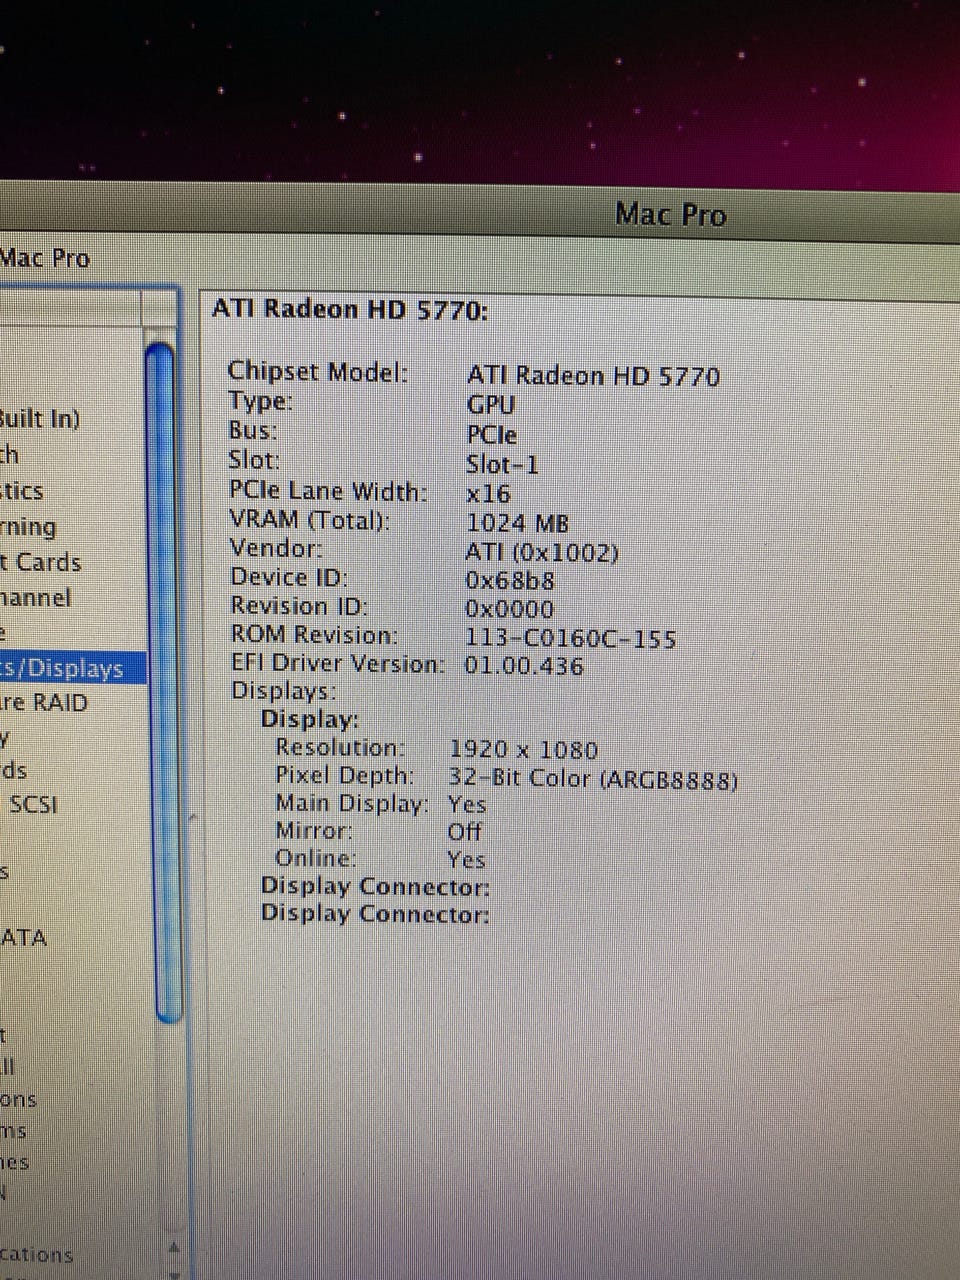Click the Device ID value '0x68b8'
Screen dimensions: 960x1280
(509, 581)
